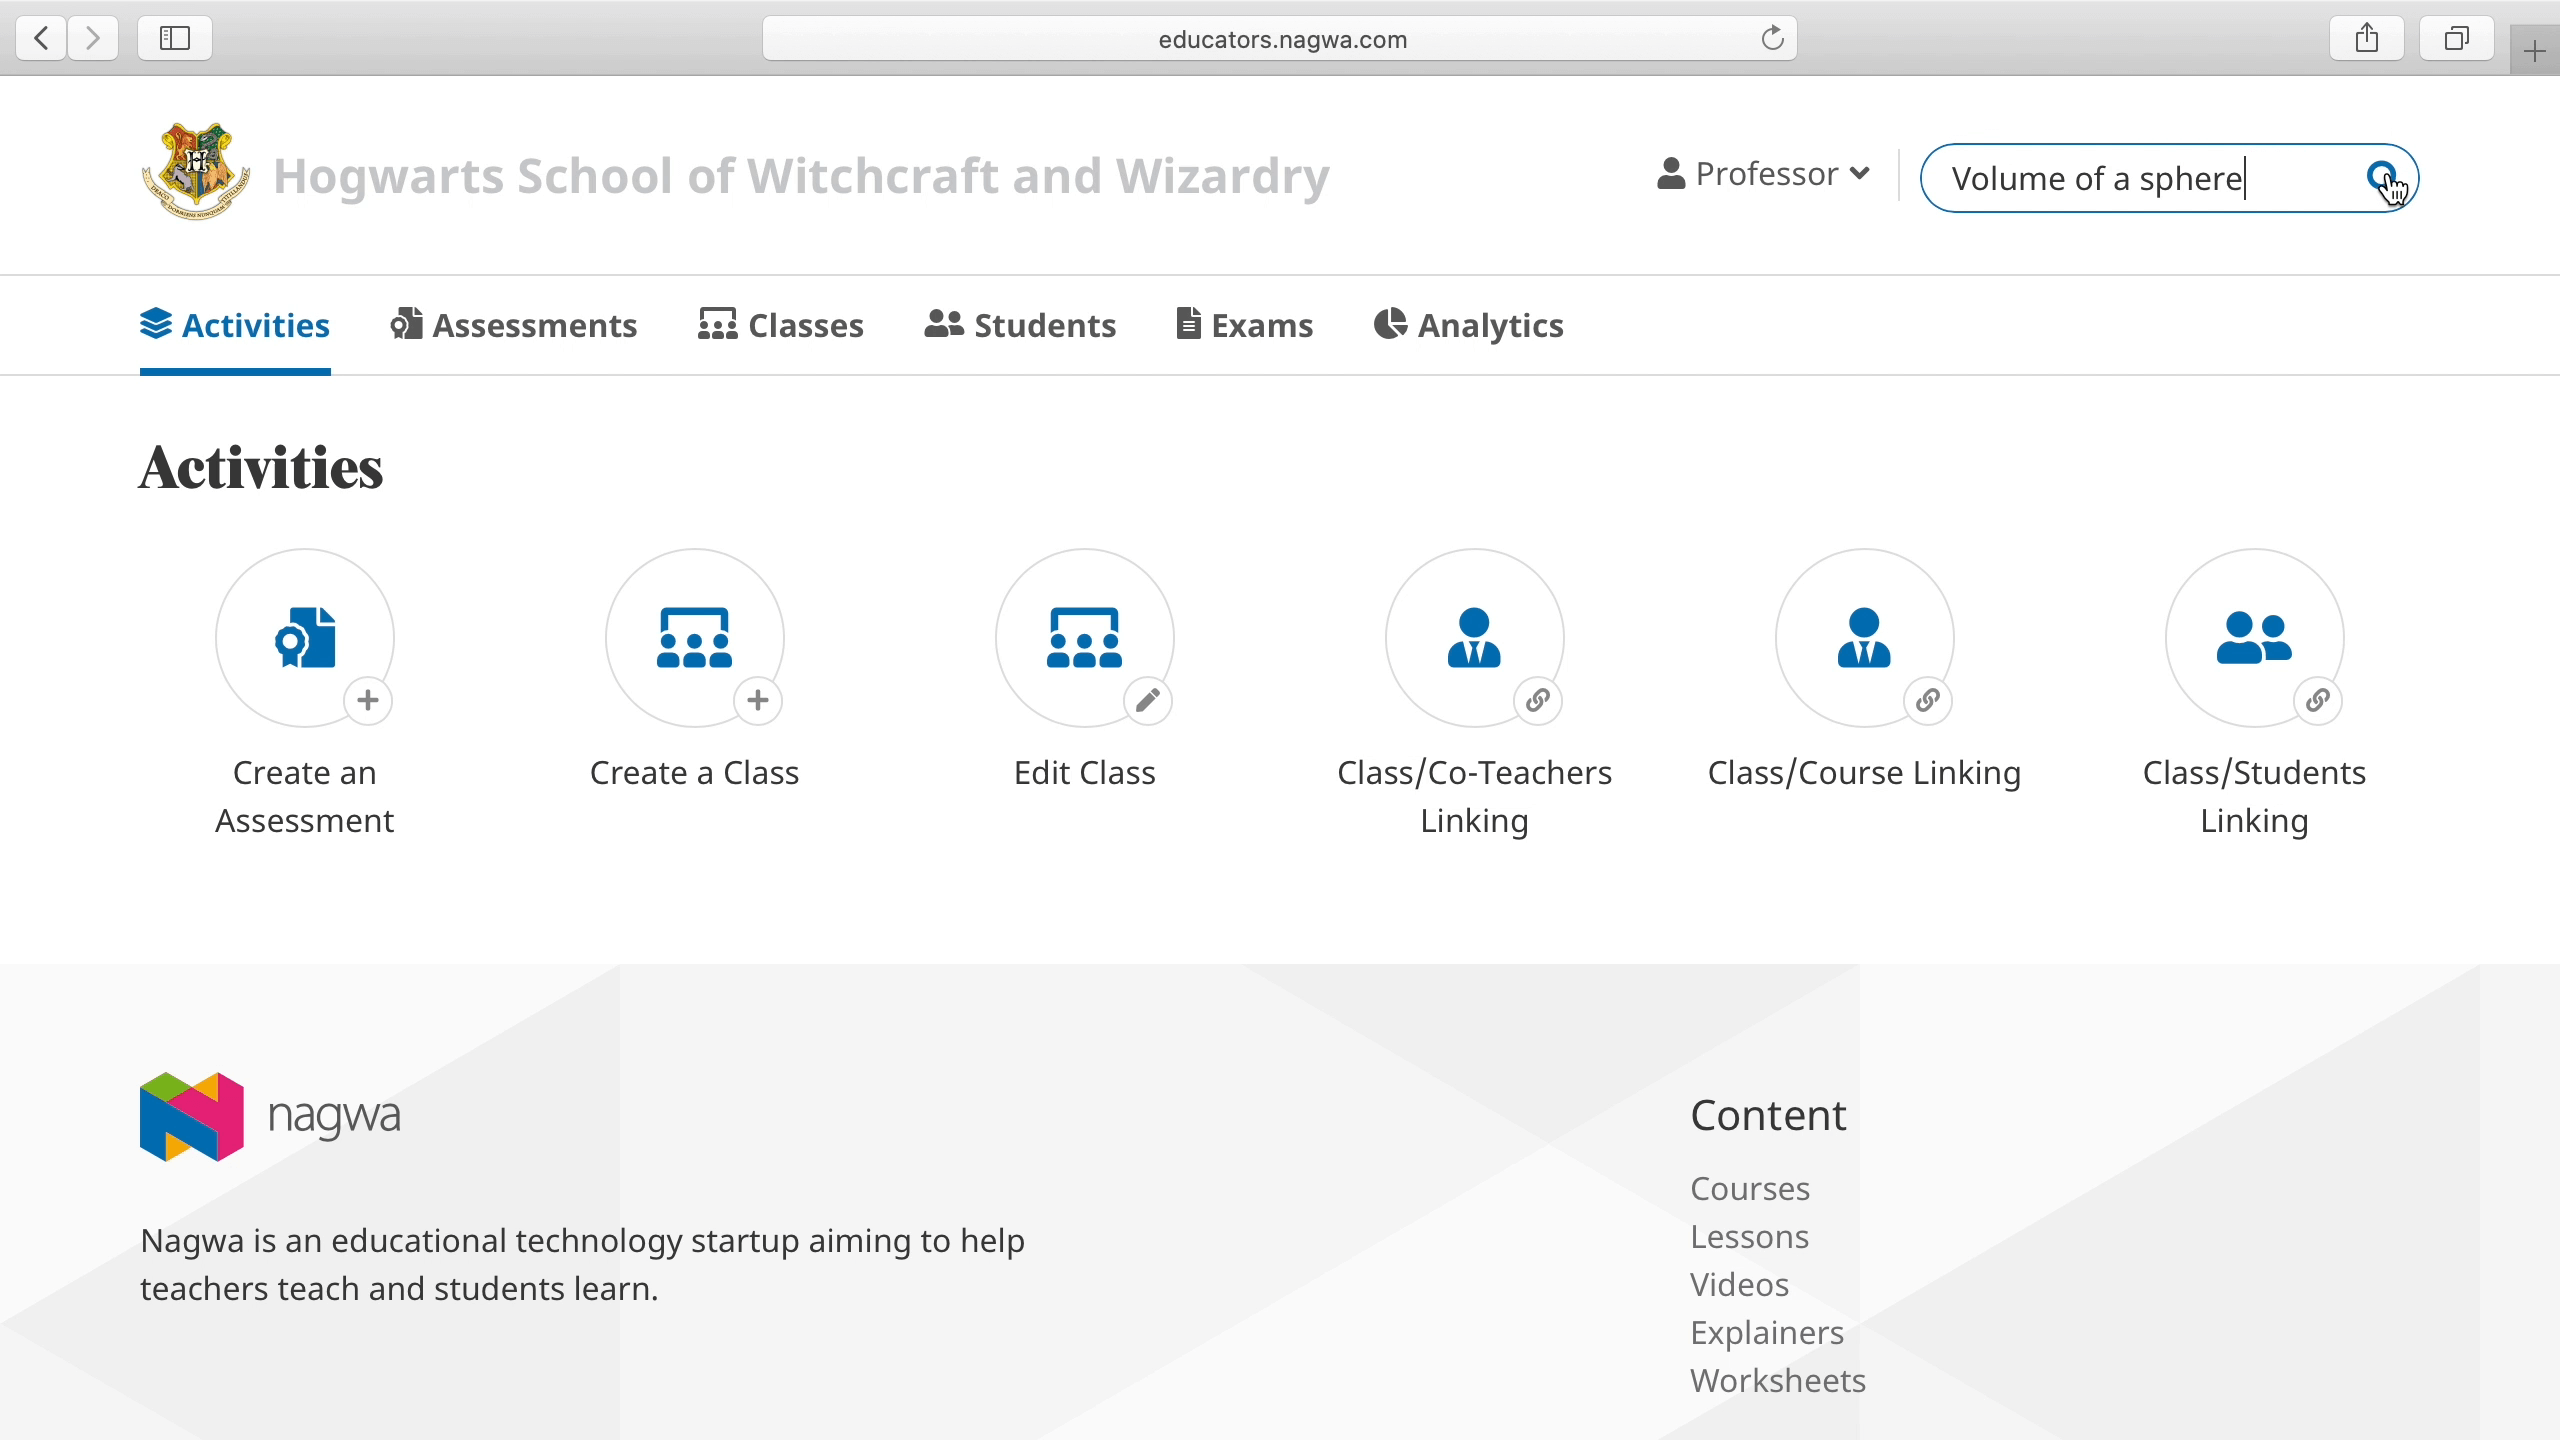Expand the Professor account dropdown
The width and height of the screenshot is (2560, 1440).
[1763, 173]
